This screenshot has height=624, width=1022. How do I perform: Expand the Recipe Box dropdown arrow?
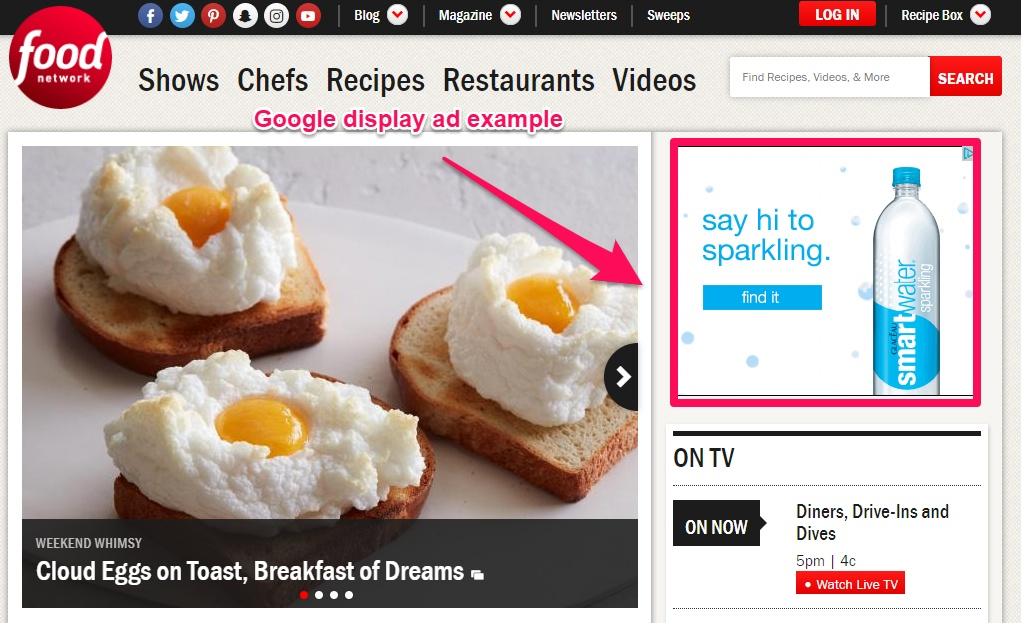[980, 14]
